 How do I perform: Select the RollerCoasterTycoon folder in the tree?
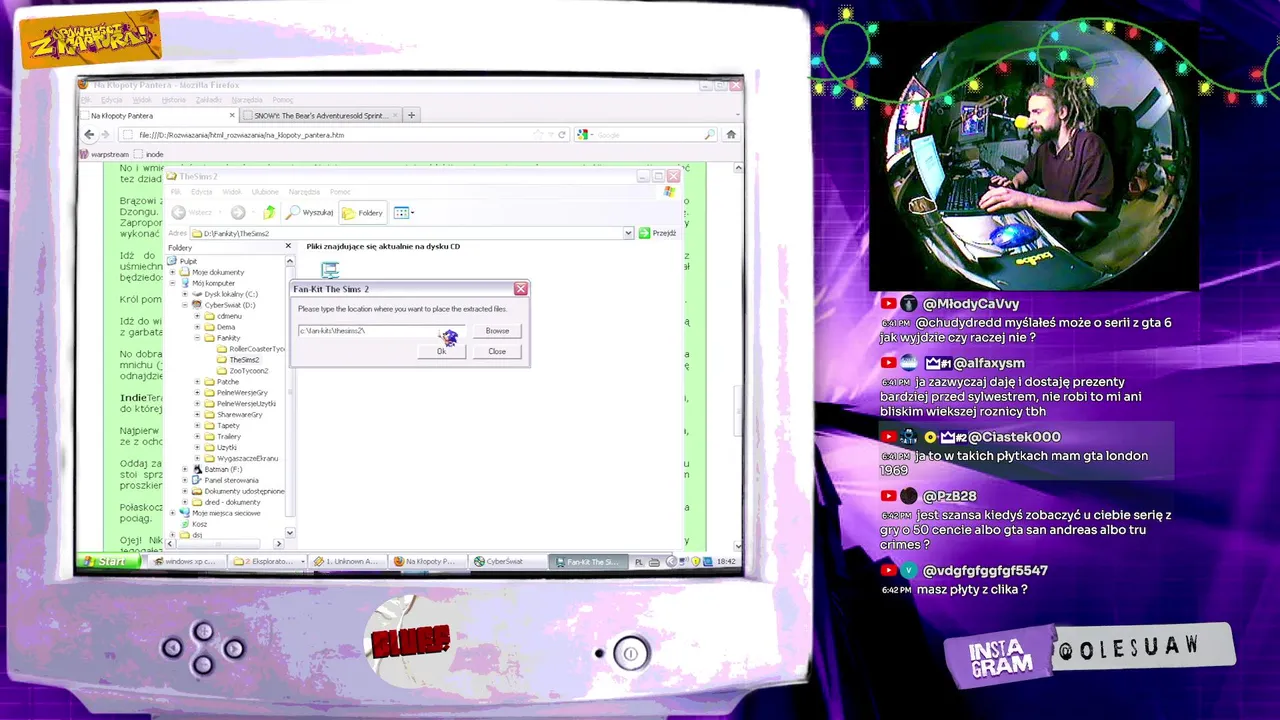coord(257,349)
